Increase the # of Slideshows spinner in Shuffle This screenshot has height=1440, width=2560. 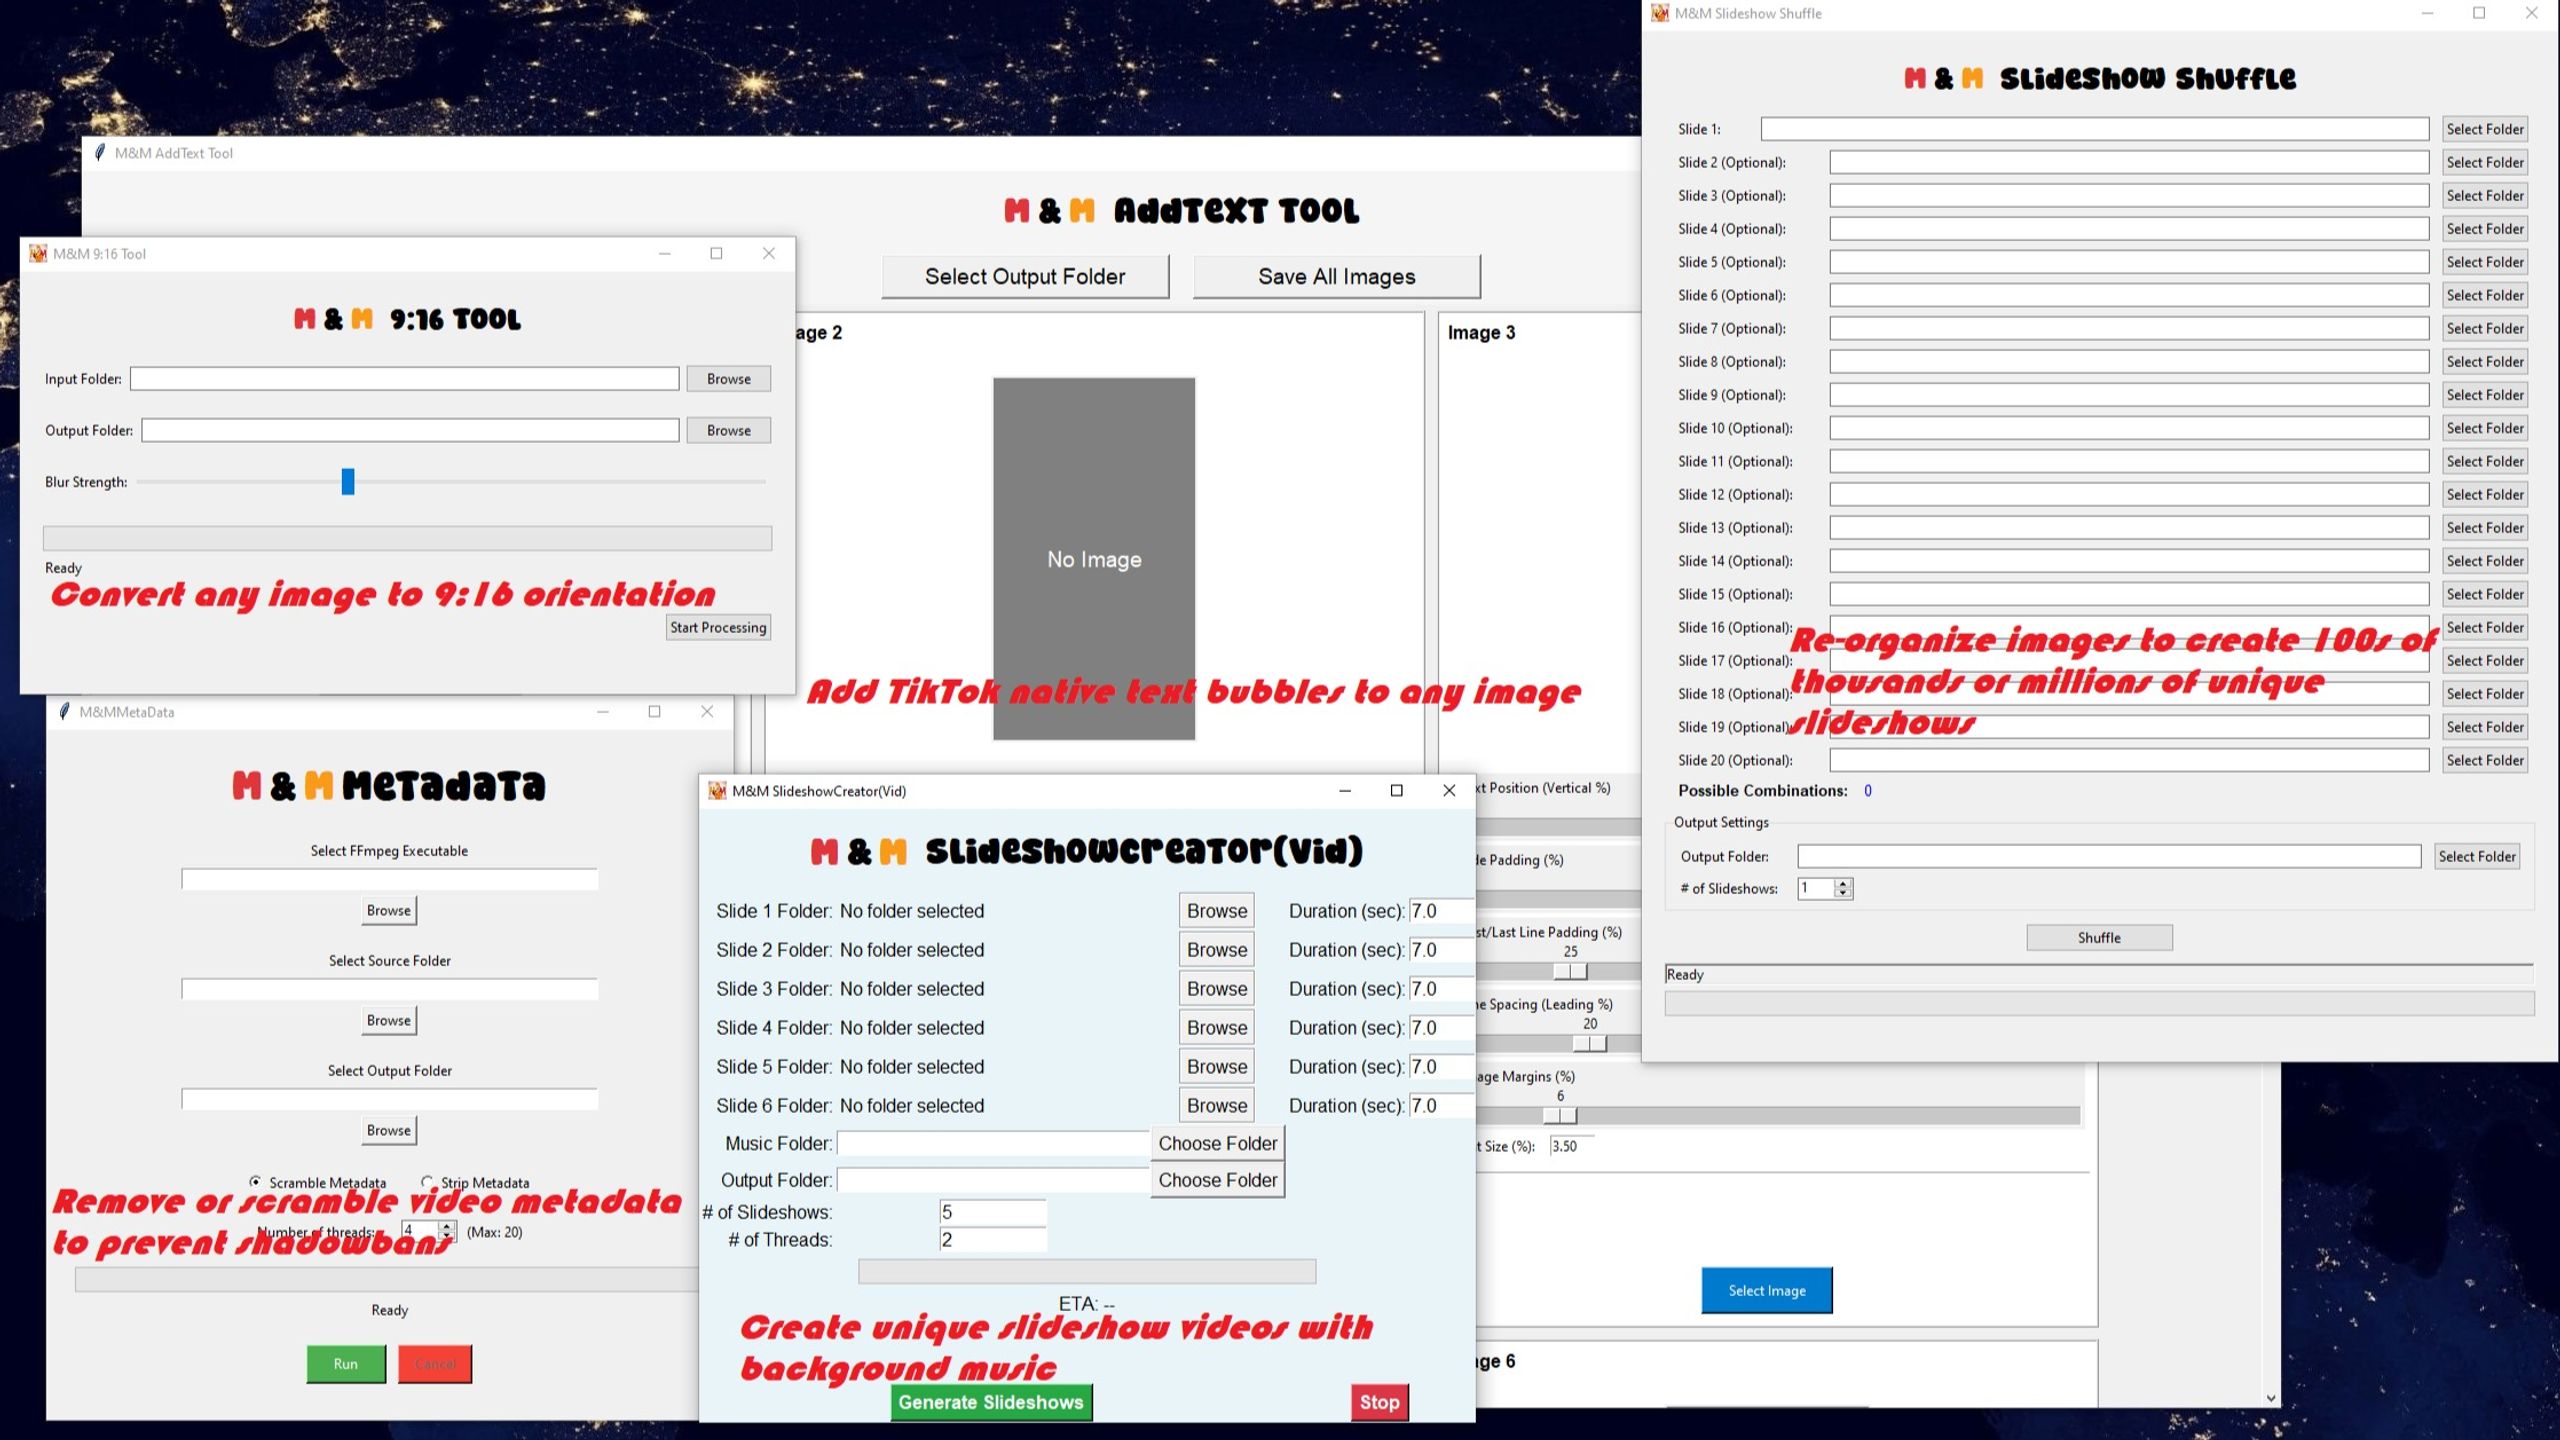click(x=1843, y=883)
